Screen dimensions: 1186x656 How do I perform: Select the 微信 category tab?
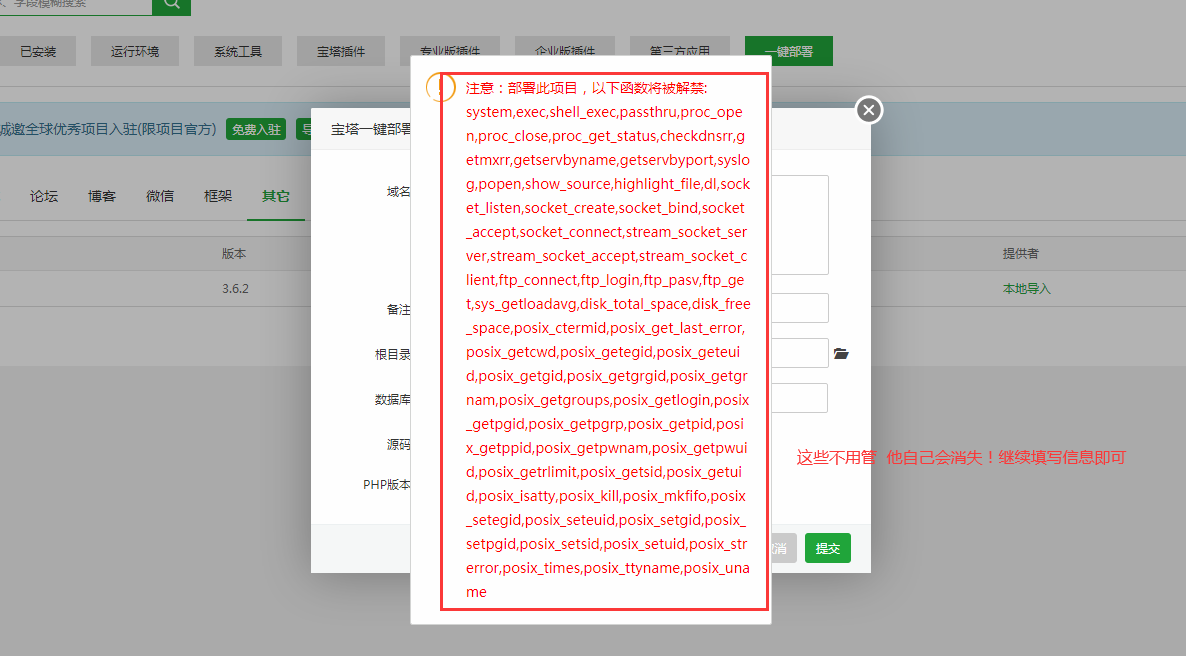159,197
